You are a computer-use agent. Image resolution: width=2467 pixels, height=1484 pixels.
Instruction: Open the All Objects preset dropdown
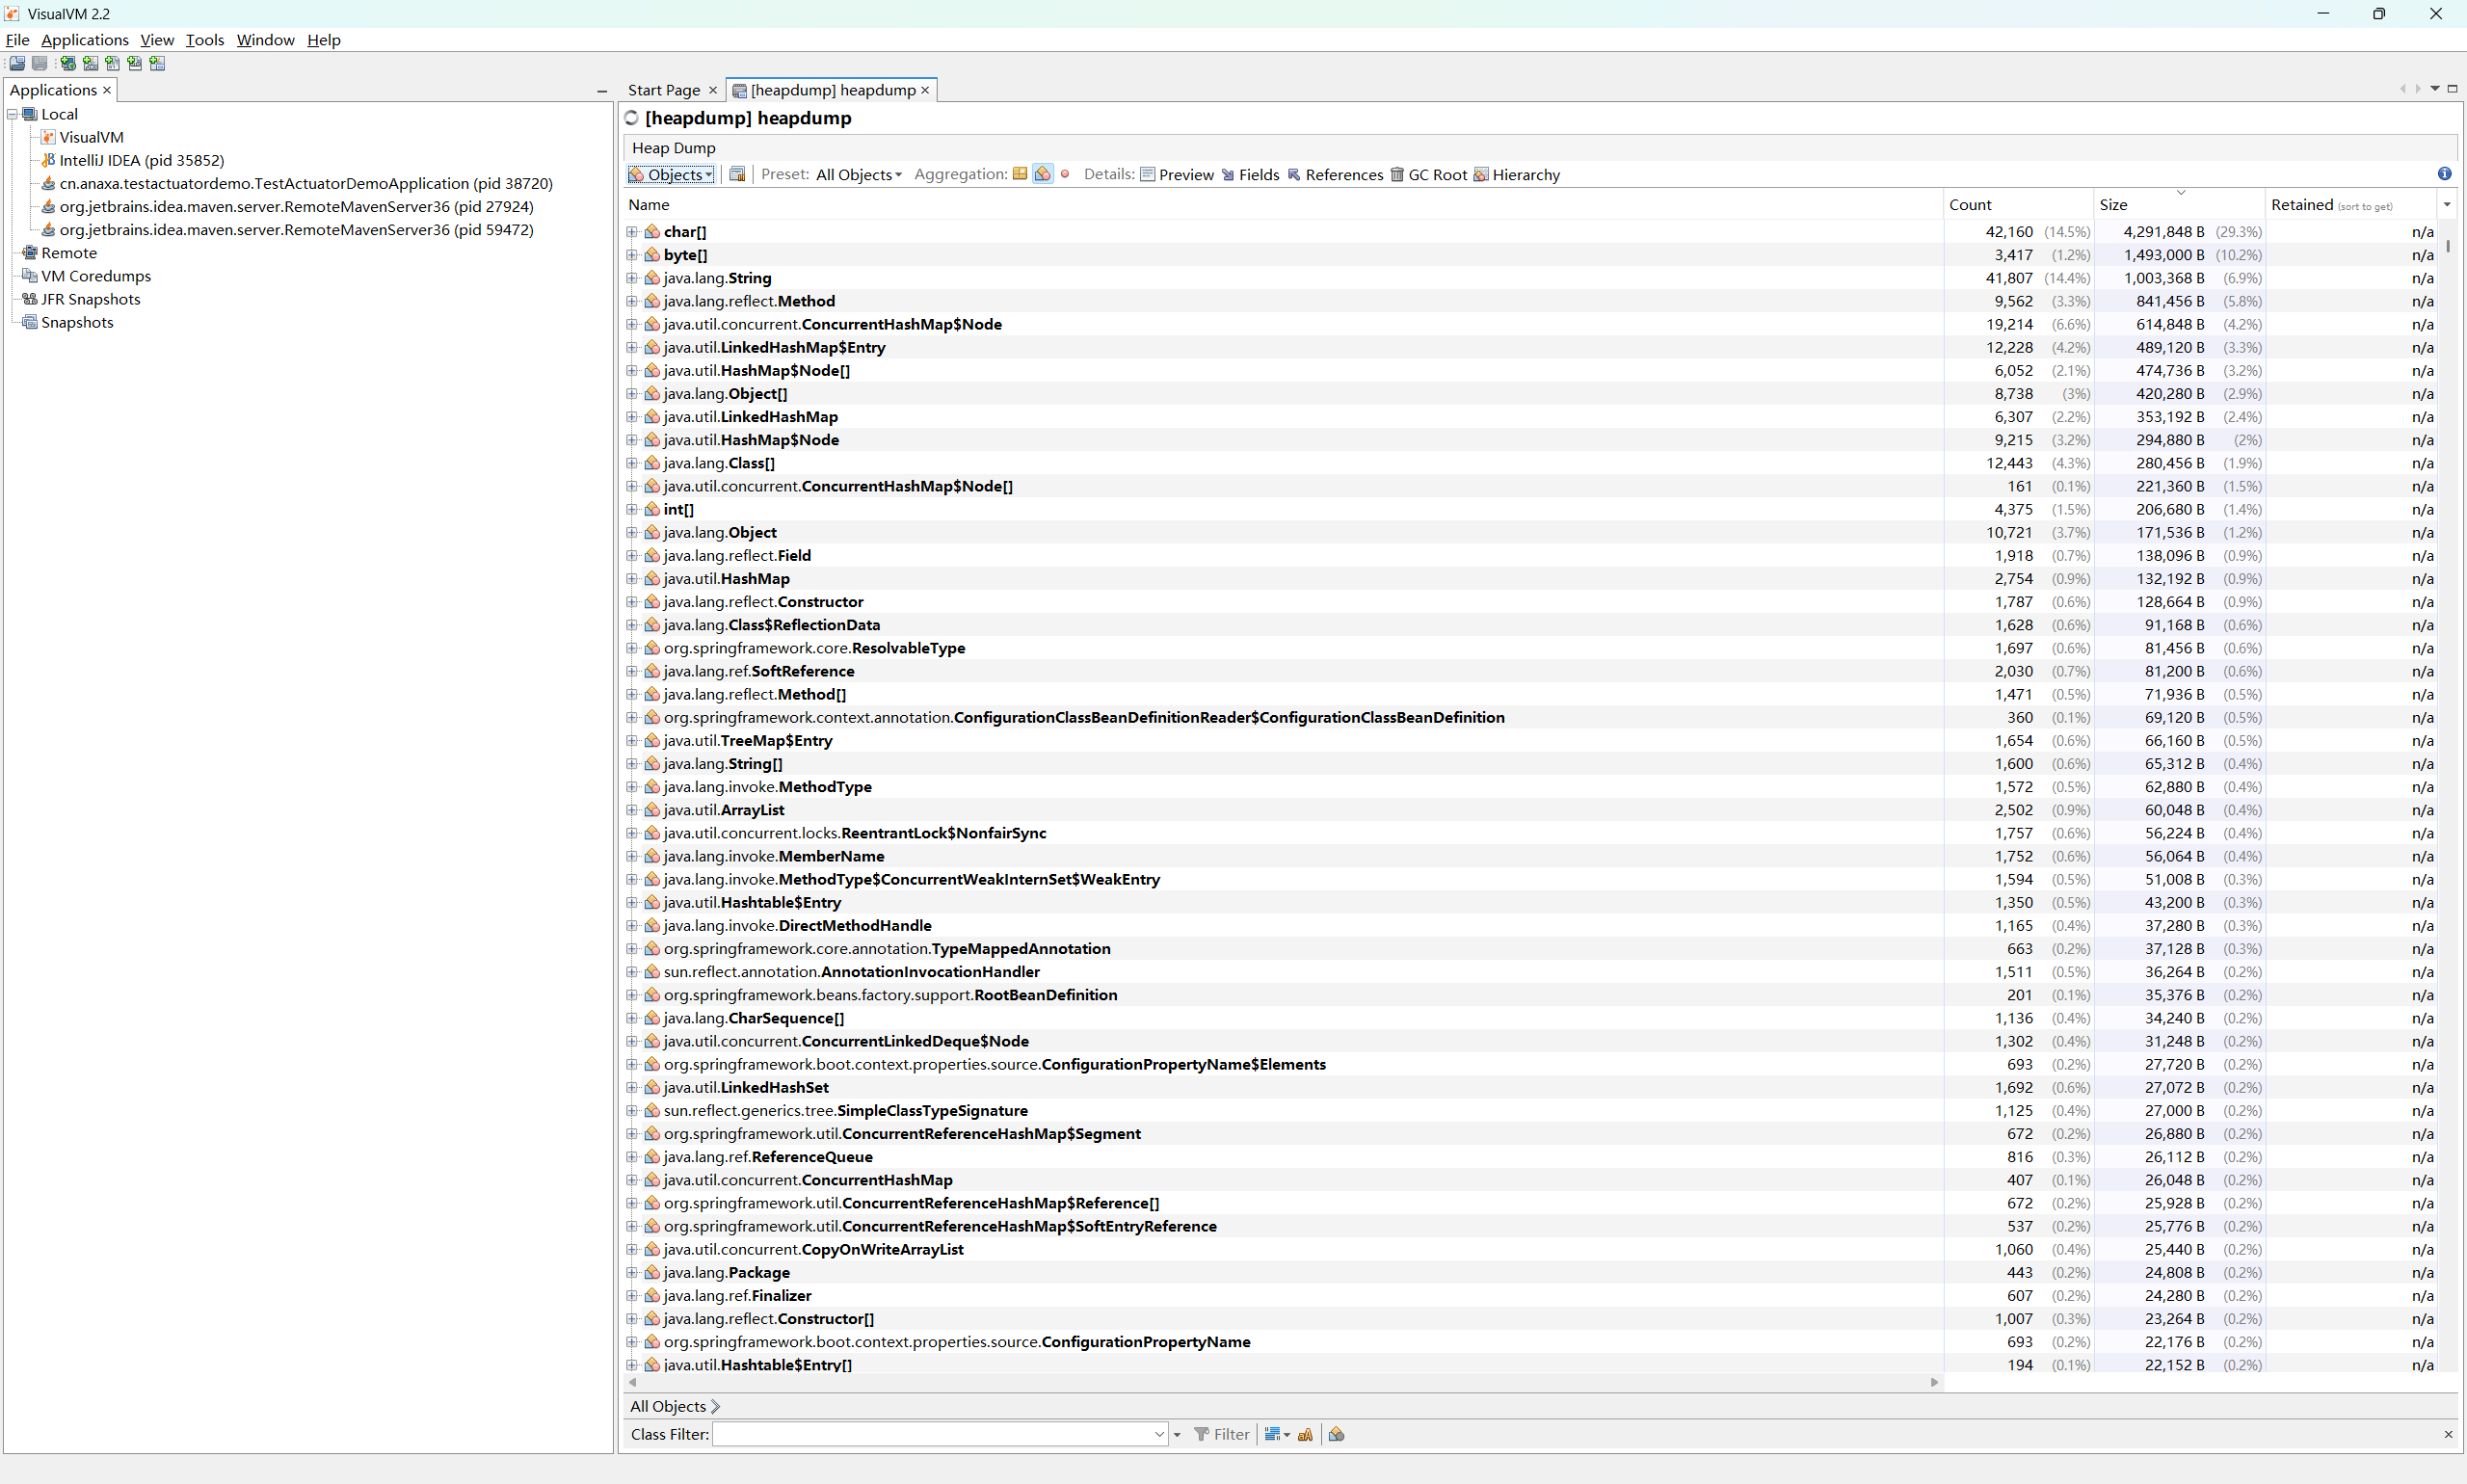point(858,175)
